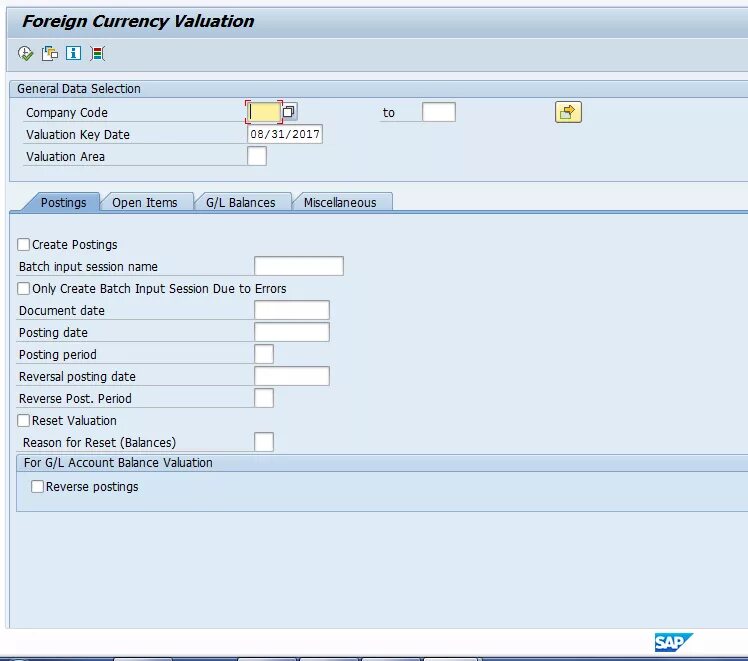Focus the Company Code from field

tap(264, 112)
